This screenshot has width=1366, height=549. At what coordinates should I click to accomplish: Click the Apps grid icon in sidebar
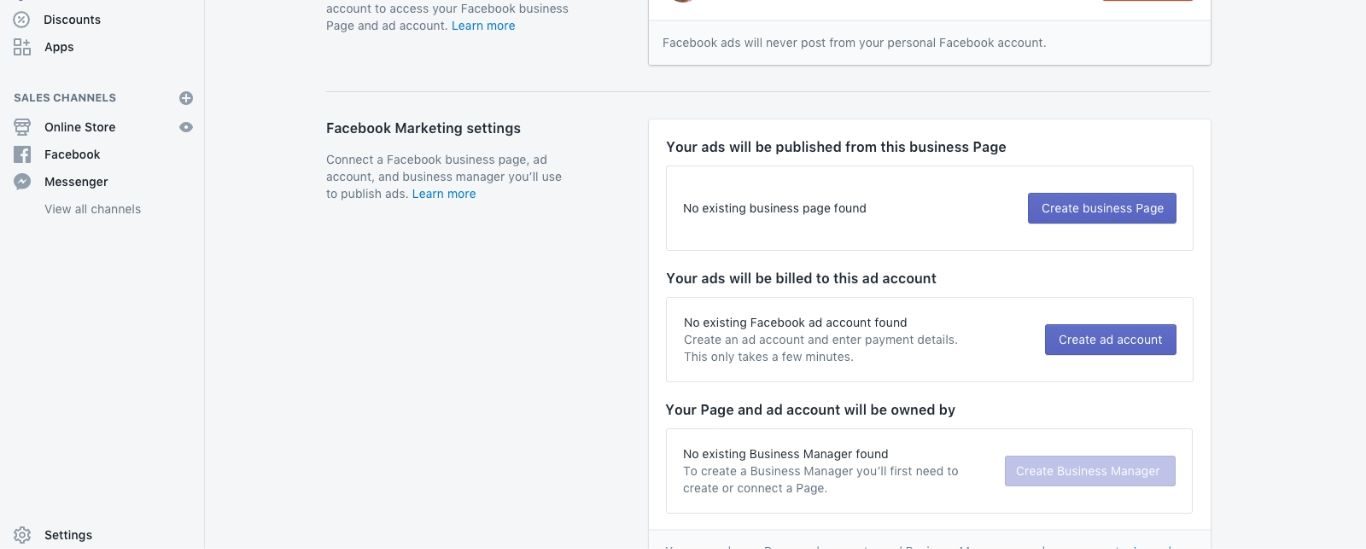tap(22, 47)
